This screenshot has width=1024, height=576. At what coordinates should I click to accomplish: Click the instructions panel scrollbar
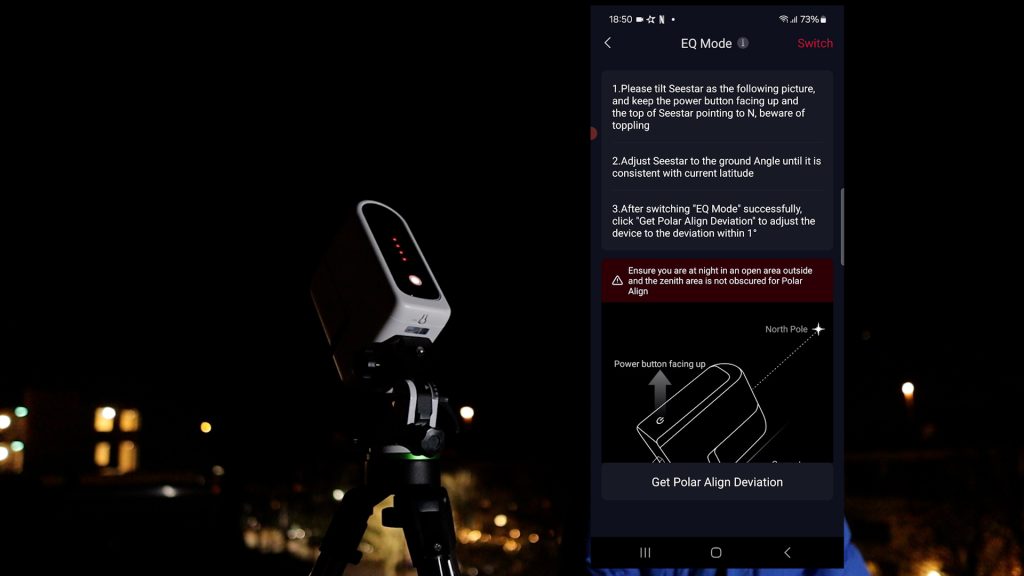842,225
